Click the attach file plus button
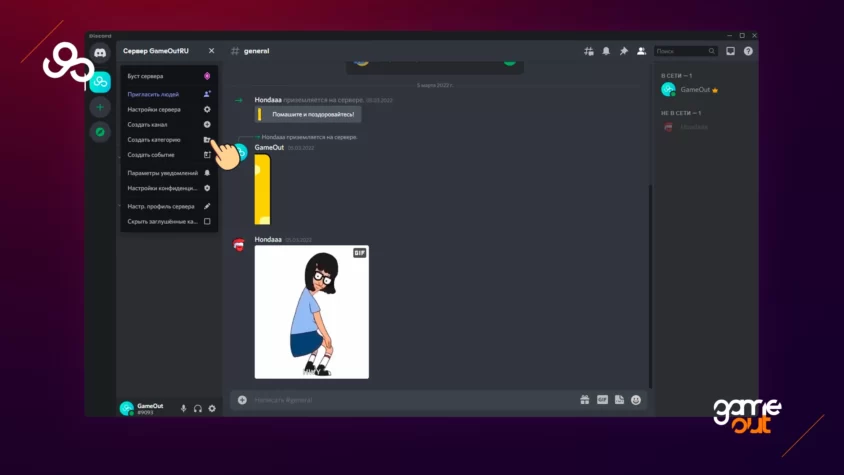Screen dimensions: 844x475 (x=242, y=400)
